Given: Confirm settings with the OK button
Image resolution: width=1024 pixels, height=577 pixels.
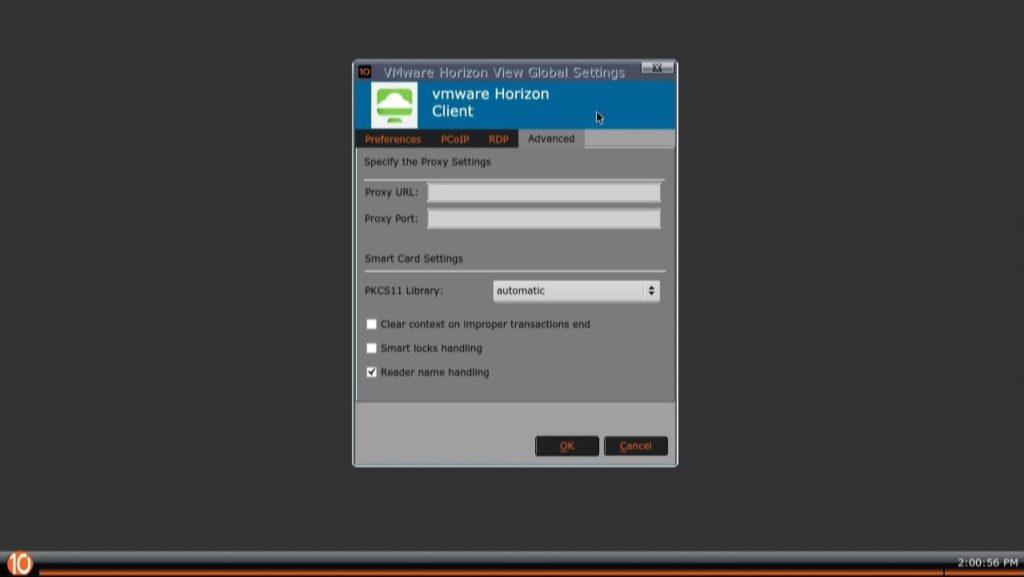Looking at the screenshot, I should coord(567,446).
